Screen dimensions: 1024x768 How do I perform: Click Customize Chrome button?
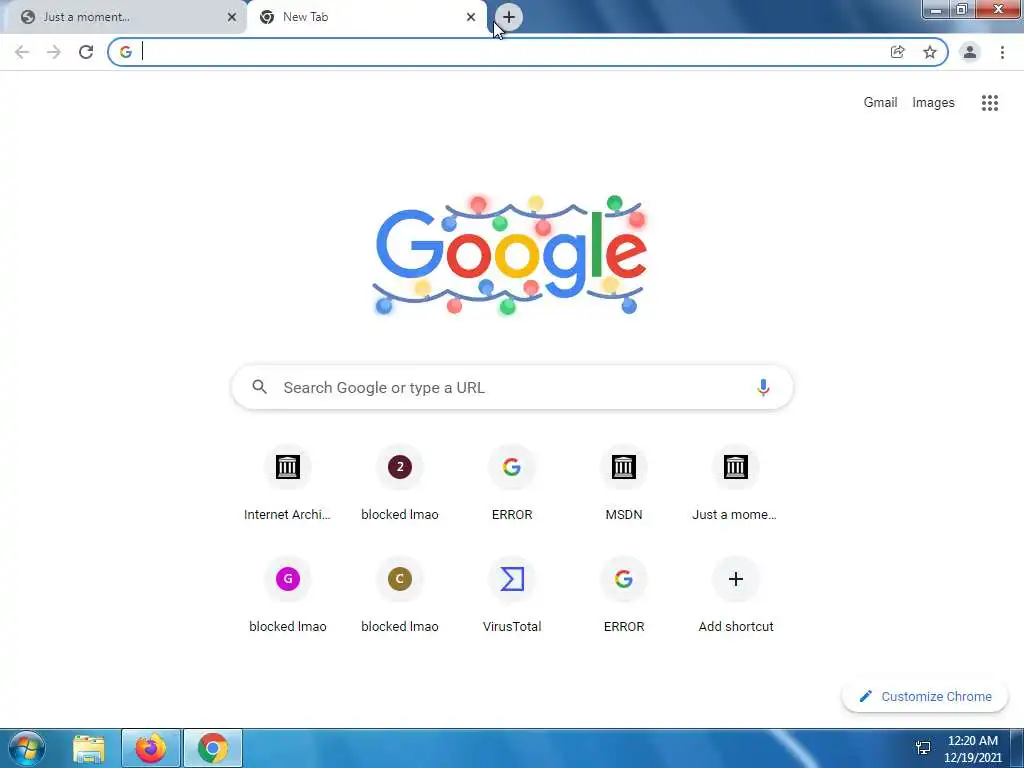[925, 696]
